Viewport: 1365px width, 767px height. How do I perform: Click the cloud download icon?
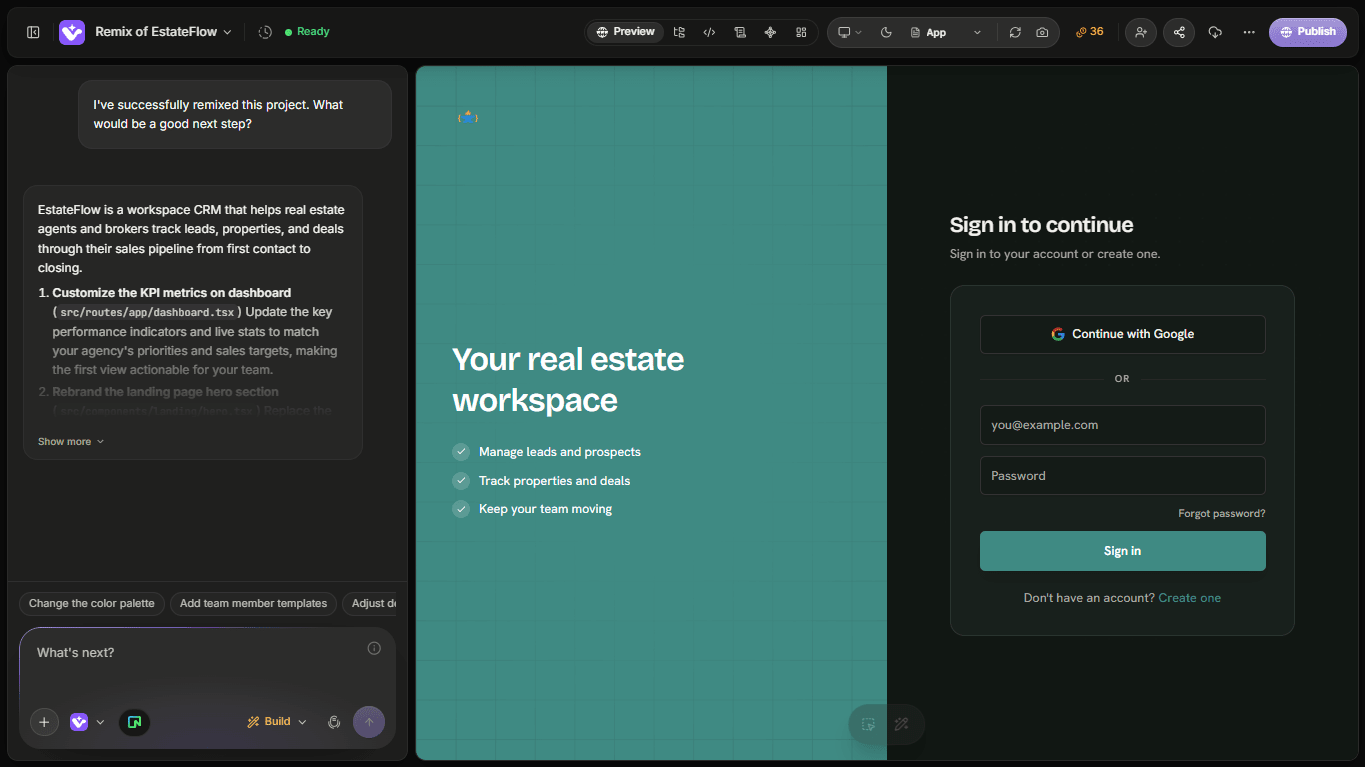point(1215,32)
